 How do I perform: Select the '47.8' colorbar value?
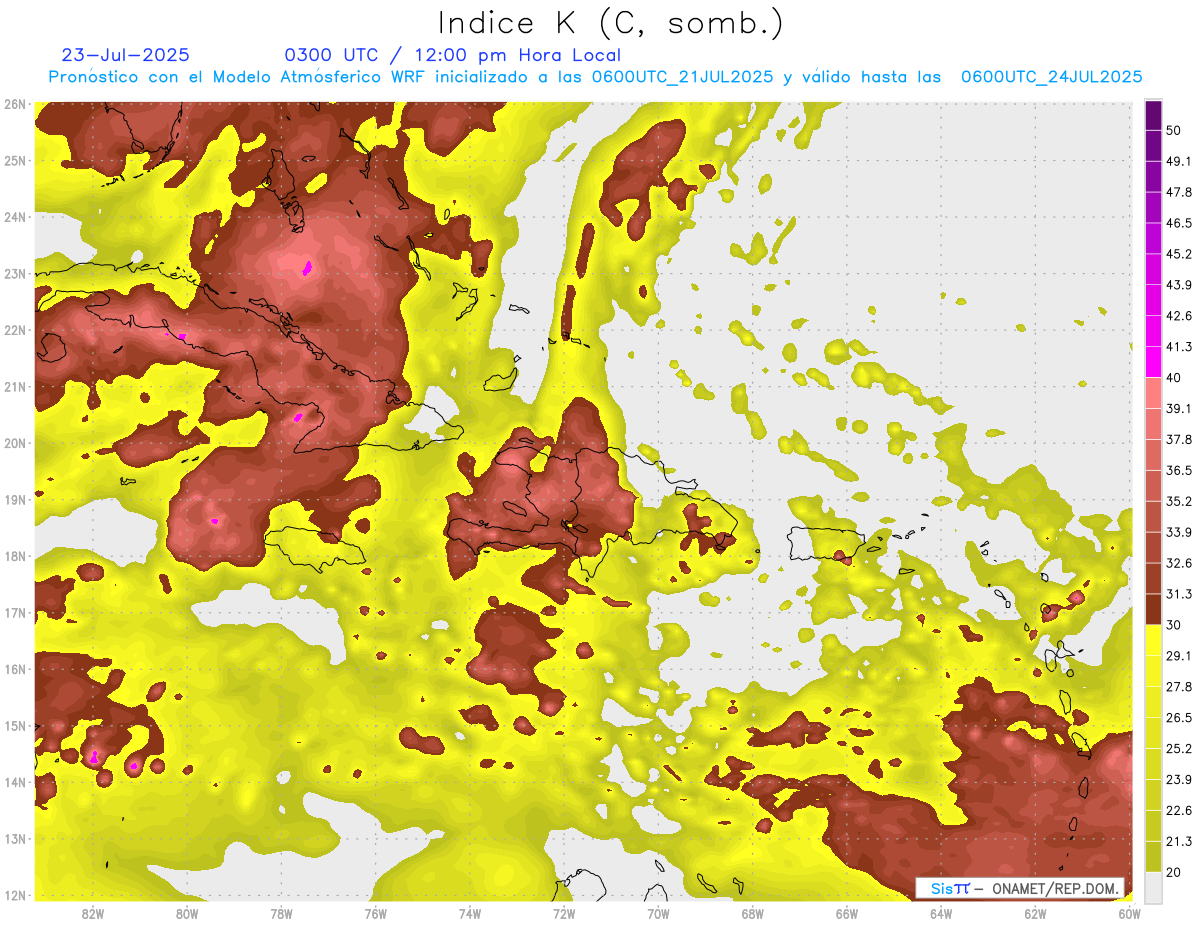click(x=1179, y=192)
